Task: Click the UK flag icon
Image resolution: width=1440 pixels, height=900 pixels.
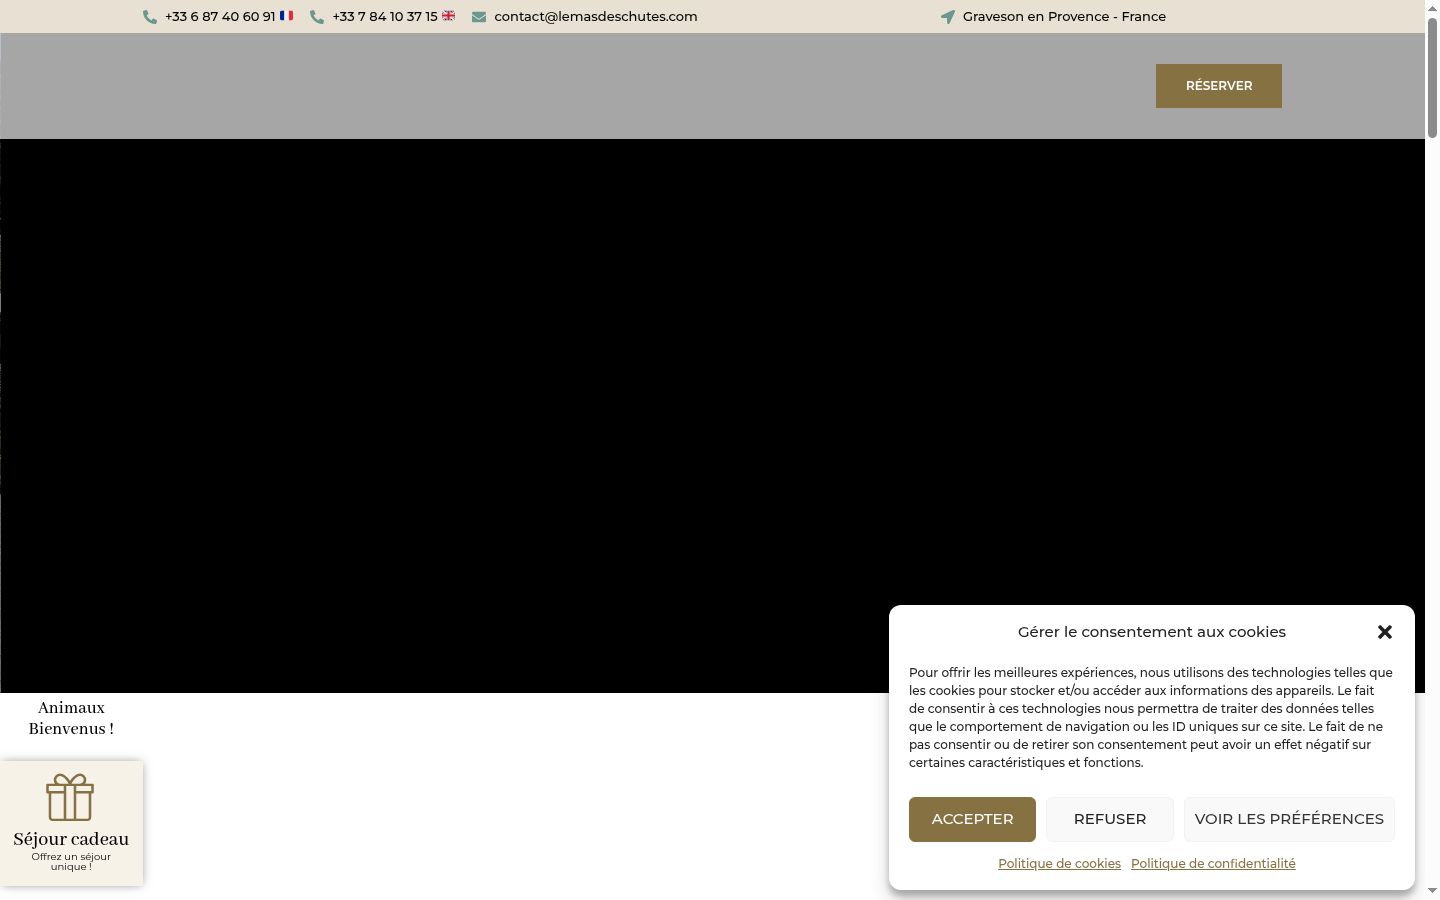Action: (x=449, y=16)
